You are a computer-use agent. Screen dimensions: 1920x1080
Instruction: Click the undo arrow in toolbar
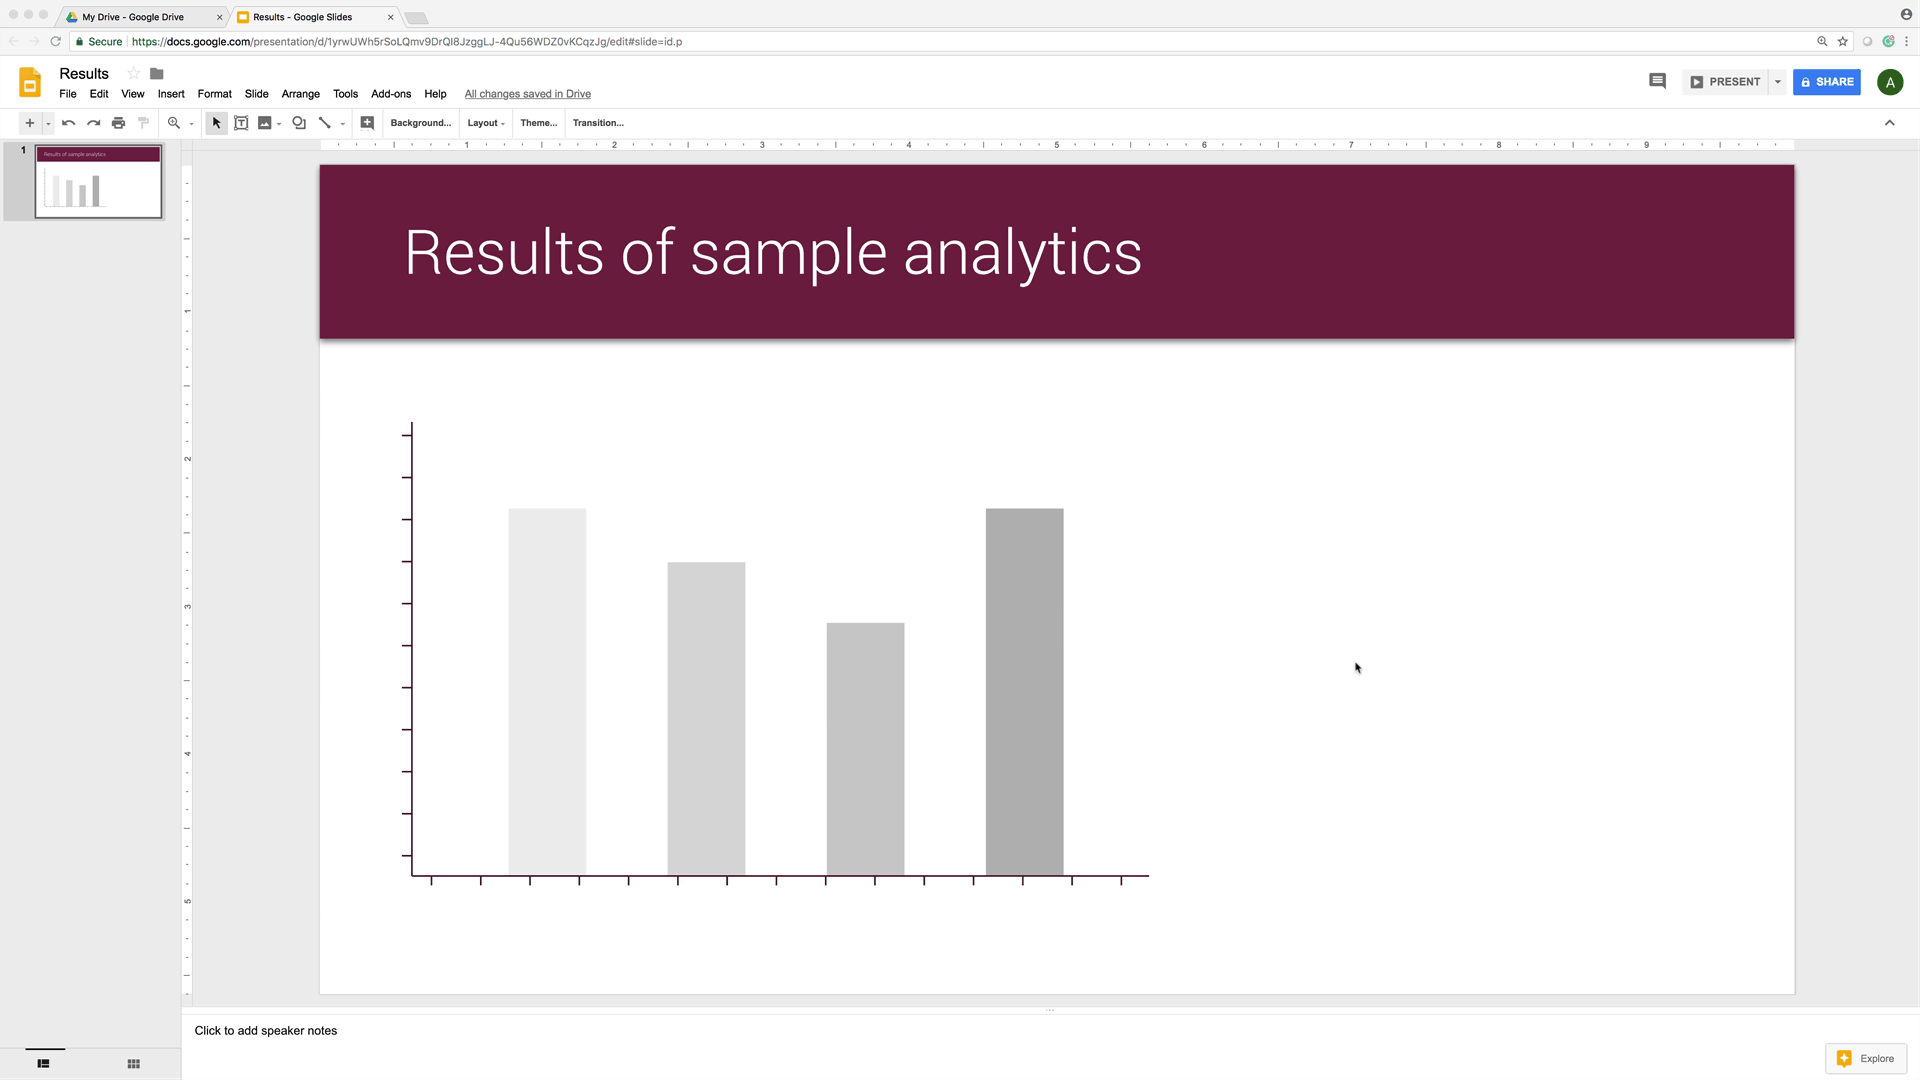(68, 123)
